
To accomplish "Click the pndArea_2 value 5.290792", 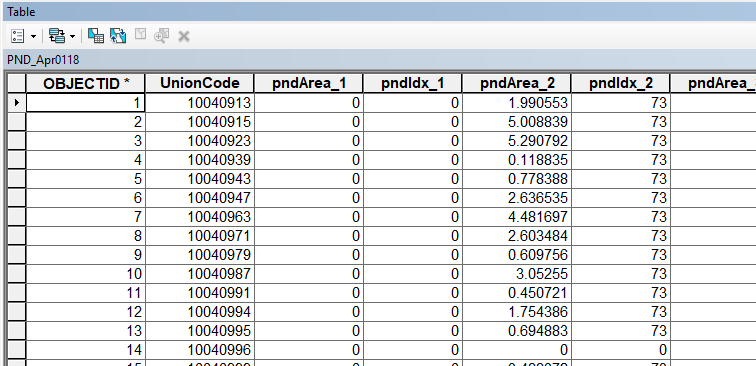I will [x=517, y=141].
